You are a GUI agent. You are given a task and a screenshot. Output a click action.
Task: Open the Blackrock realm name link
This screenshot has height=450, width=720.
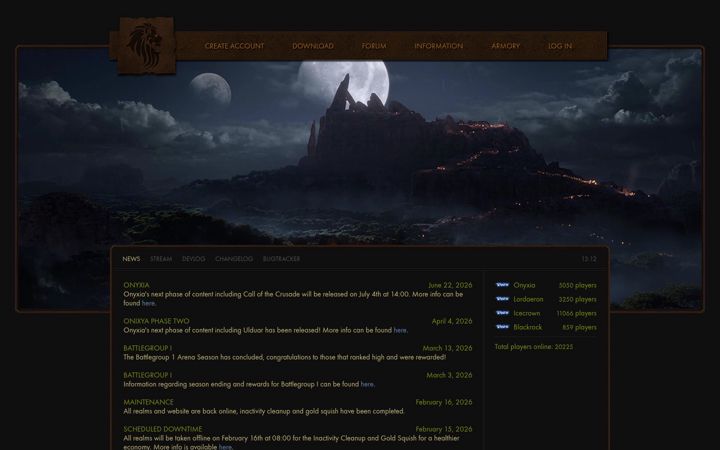[528, 327]
